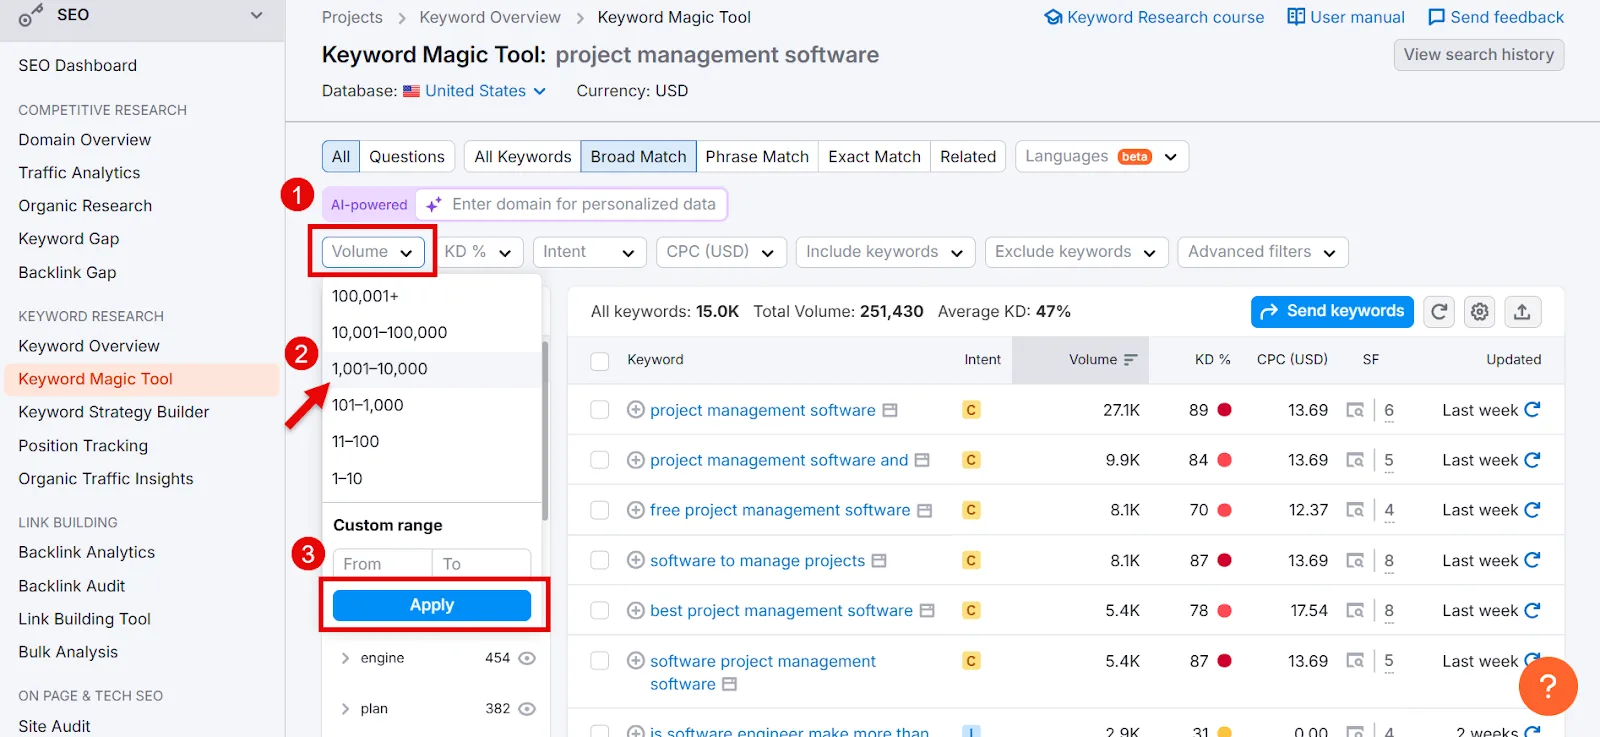The image size is (1600, 737).
Task: Check the box for 'project management software and'
Action: point(600,460)
